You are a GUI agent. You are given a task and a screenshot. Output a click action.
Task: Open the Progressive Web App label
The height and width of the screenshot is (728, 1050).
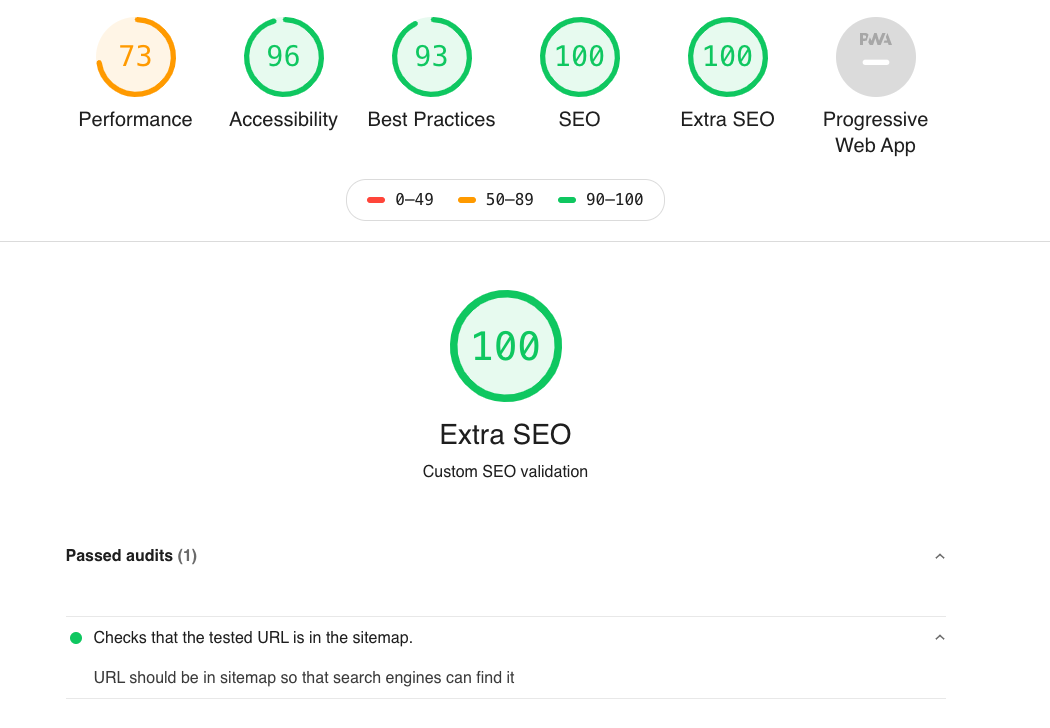click(x=876, y=132)
